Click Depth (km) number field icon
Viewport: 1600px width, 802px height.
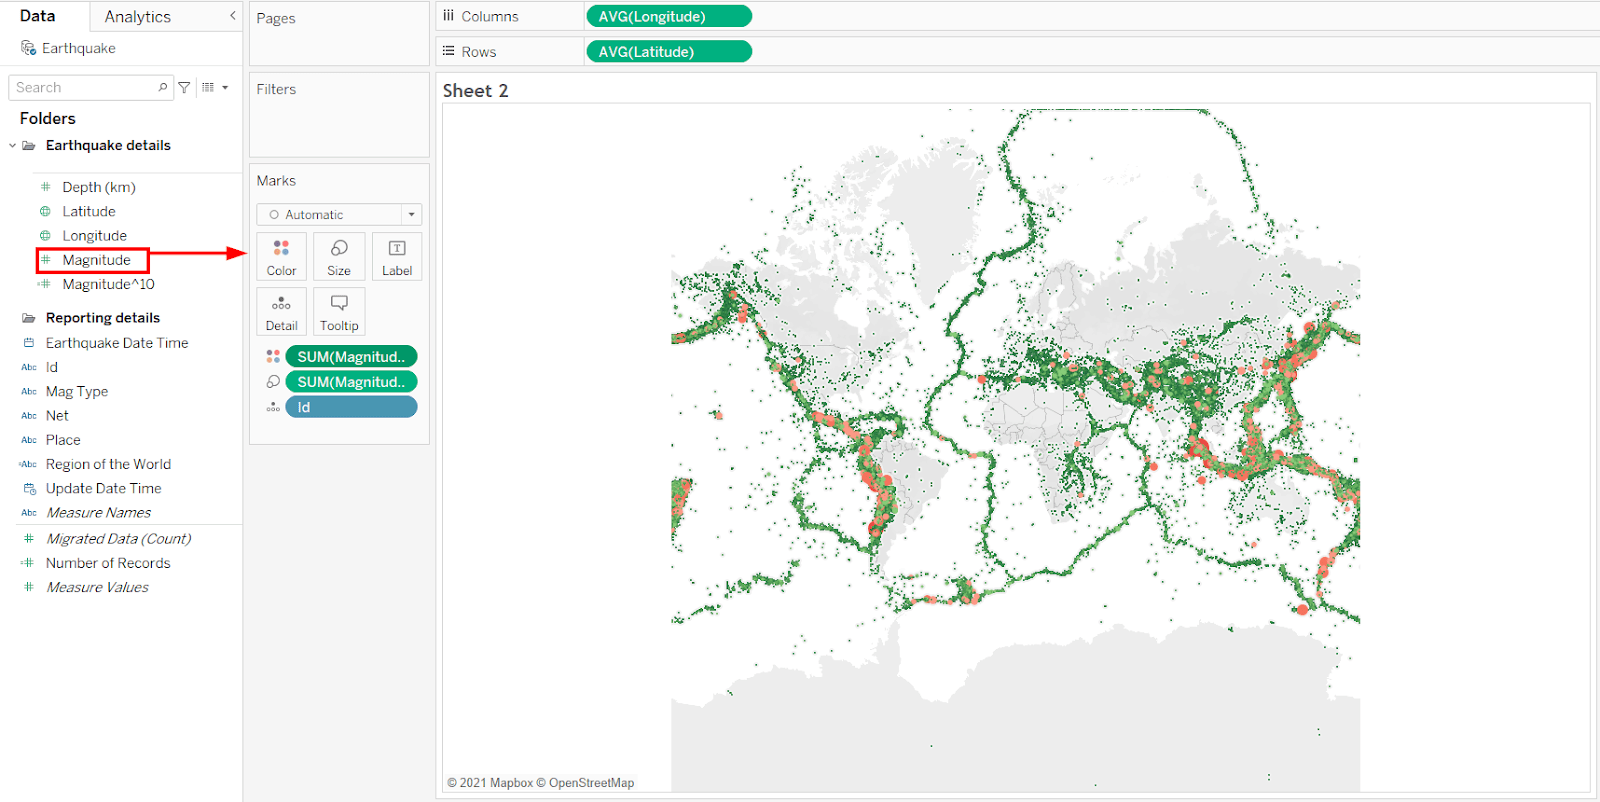pyautogui.click(x=45, y=187)
